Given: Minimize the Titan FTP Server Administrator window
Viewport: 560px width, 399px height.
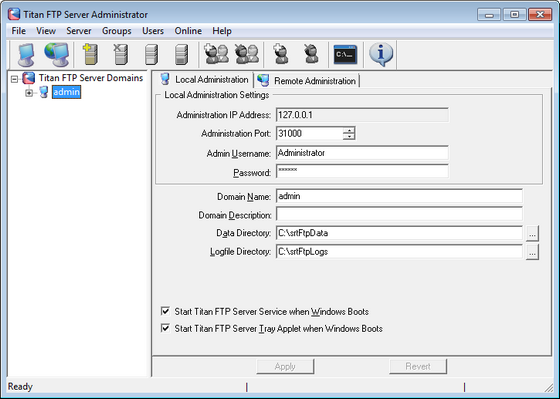Looking at the screenshot, I should [489, 15].
